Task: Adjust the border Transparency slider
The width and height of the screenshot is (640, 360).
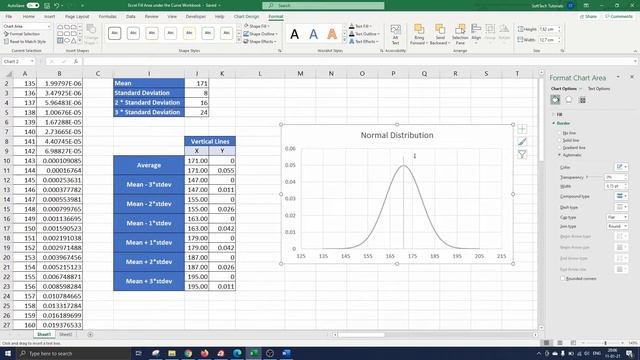Action: 595,177
